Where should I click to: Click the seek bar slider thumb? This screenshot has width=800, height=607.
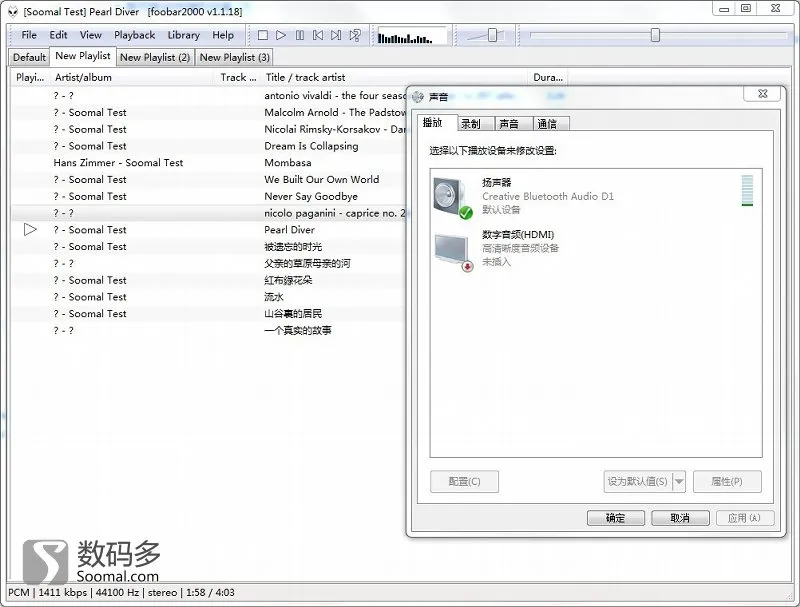pos(655,35)
